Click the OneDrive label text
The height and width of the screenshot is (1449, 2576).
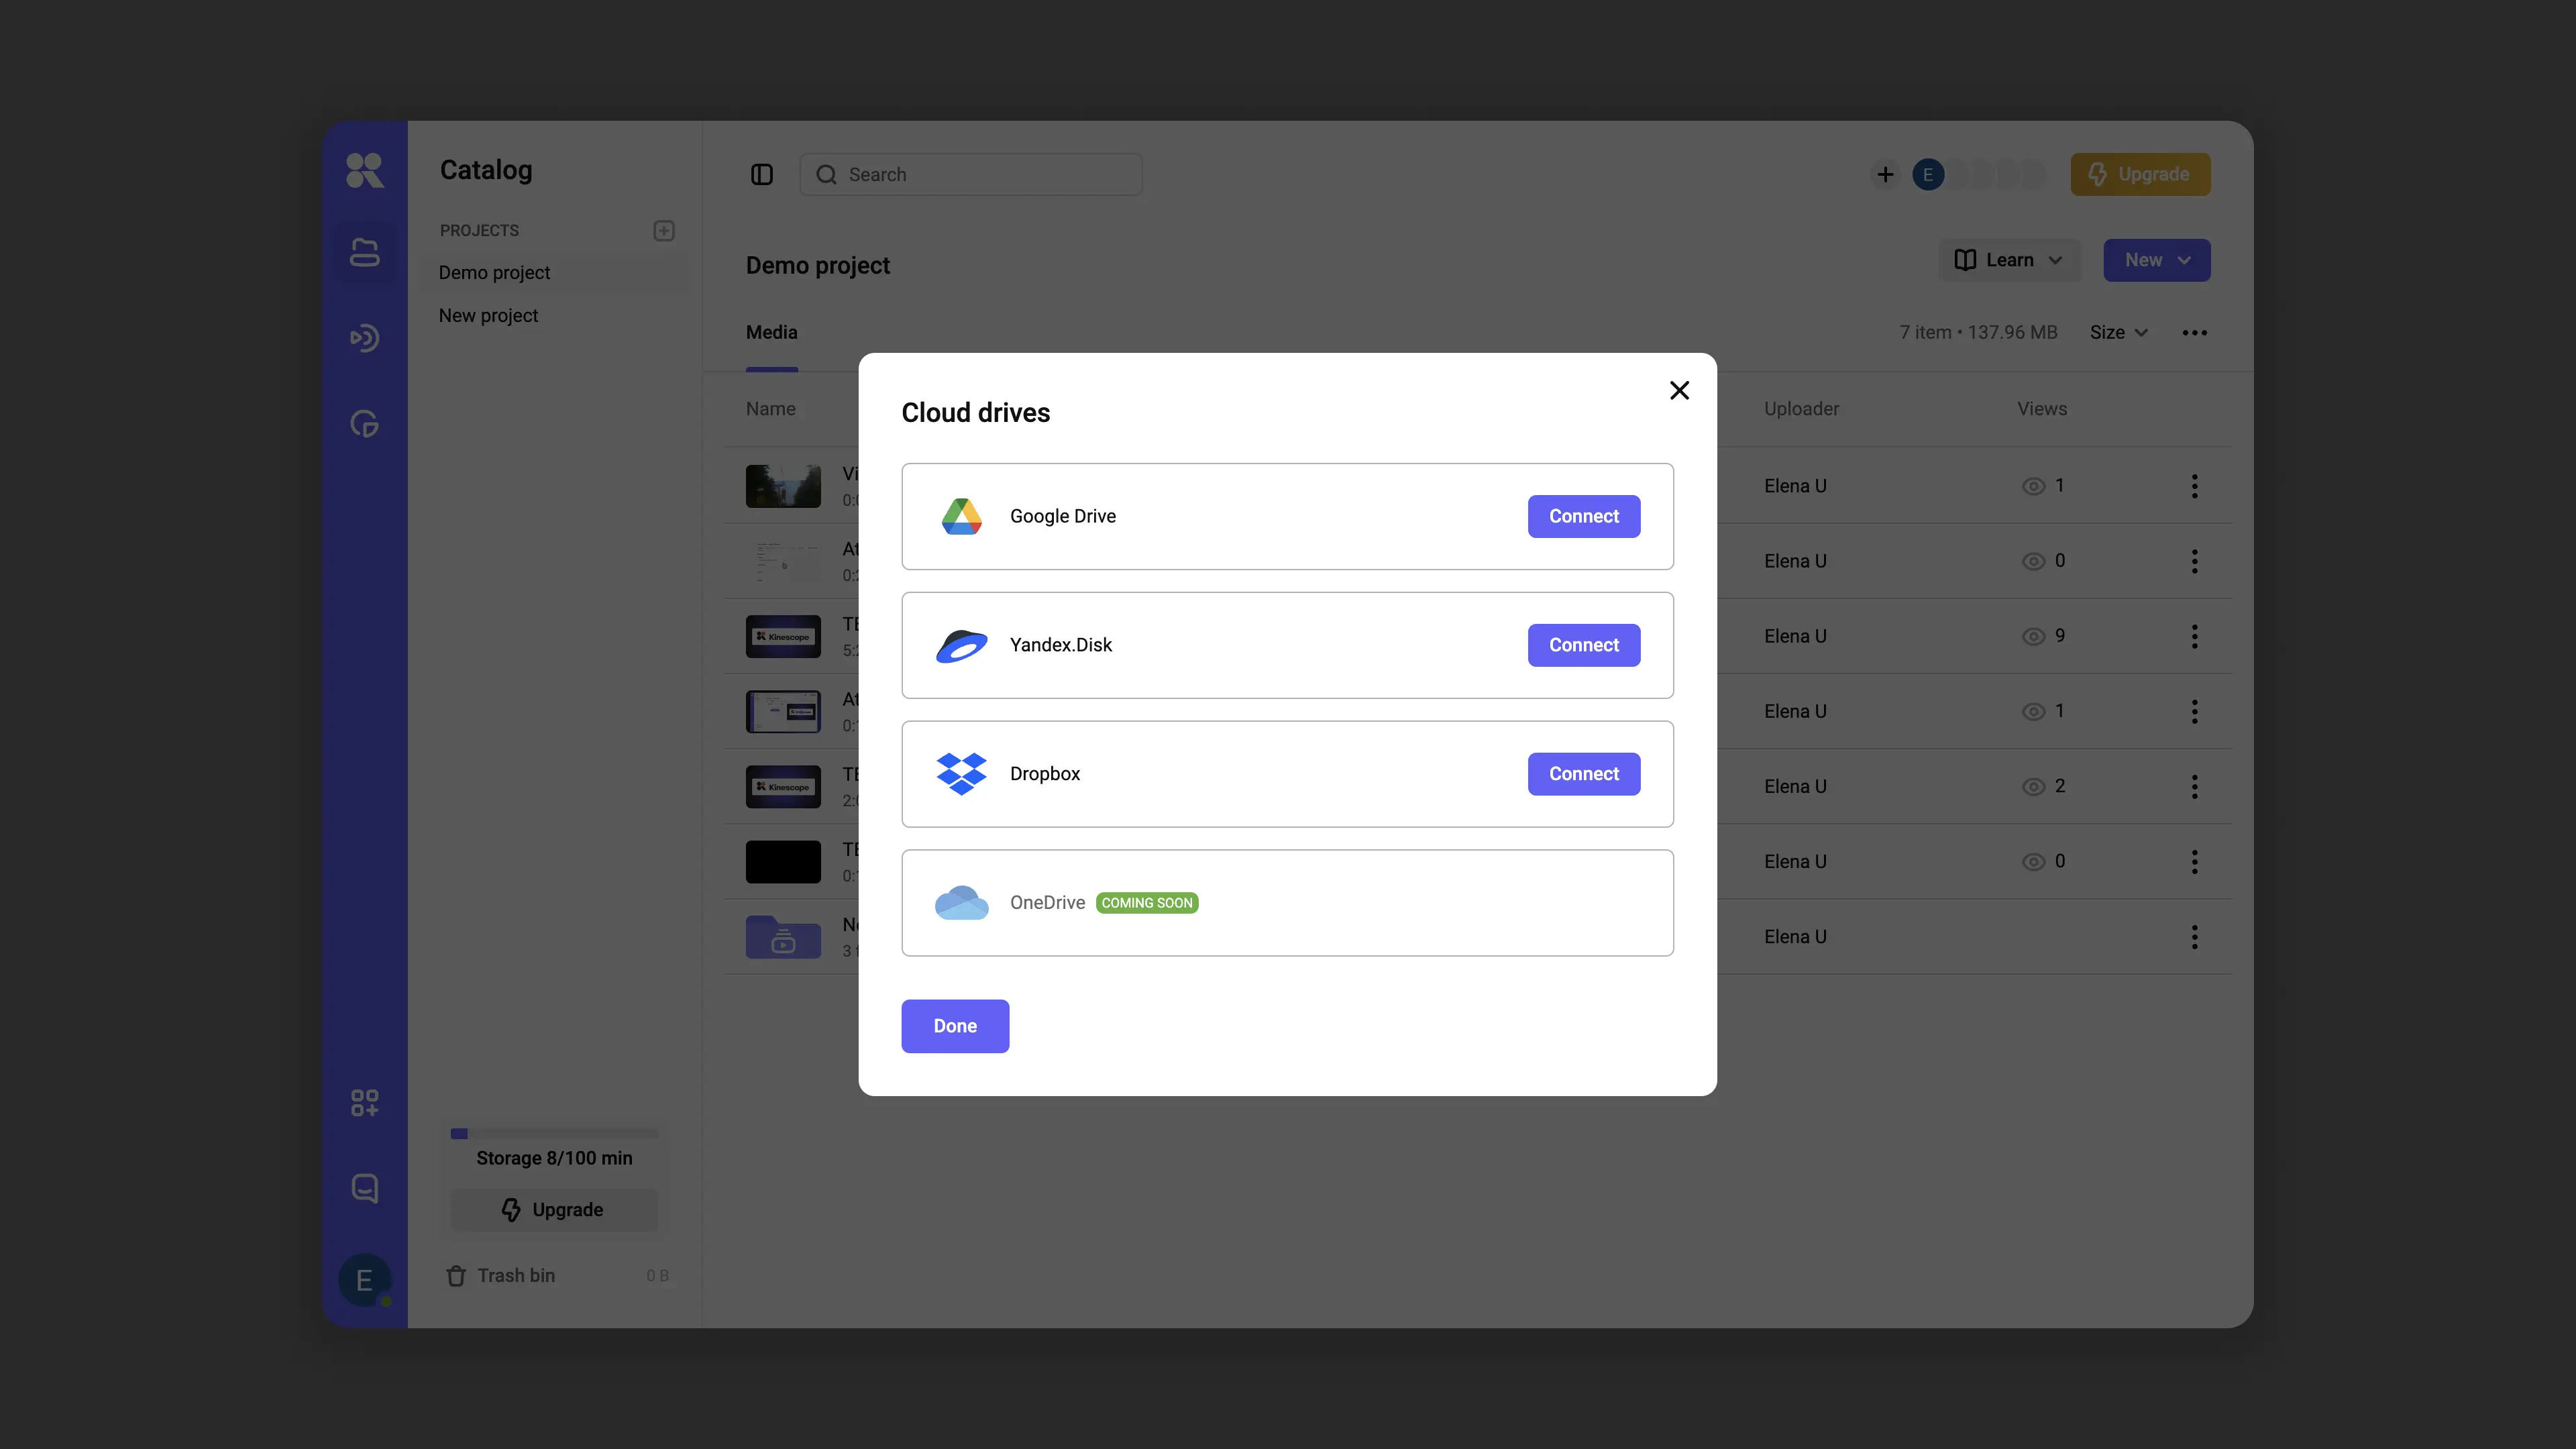pos(1047,903)
